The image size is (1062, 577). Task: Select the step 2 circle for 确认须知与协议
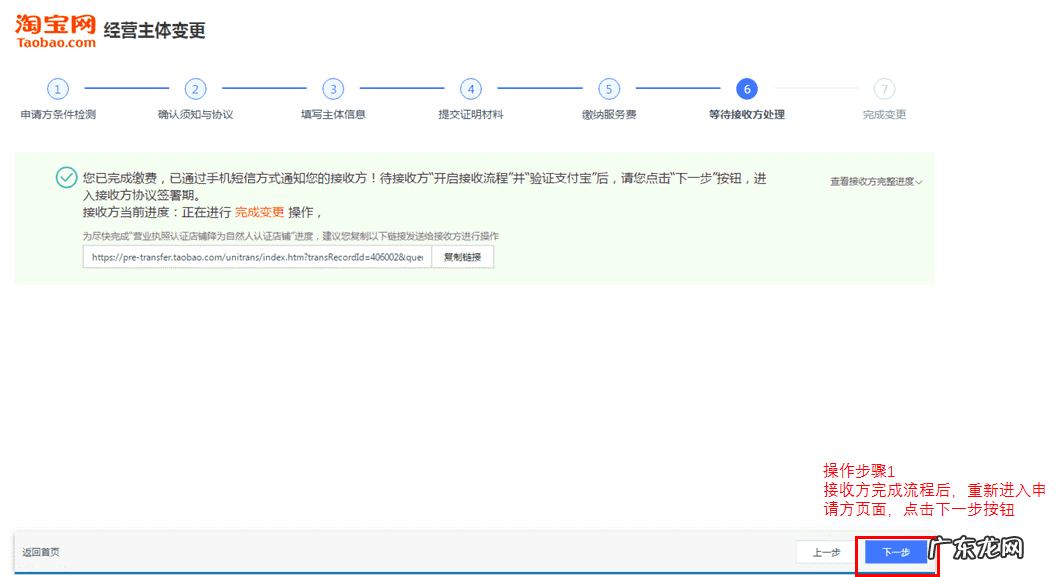pyautogui.click(x=195, y=89)
